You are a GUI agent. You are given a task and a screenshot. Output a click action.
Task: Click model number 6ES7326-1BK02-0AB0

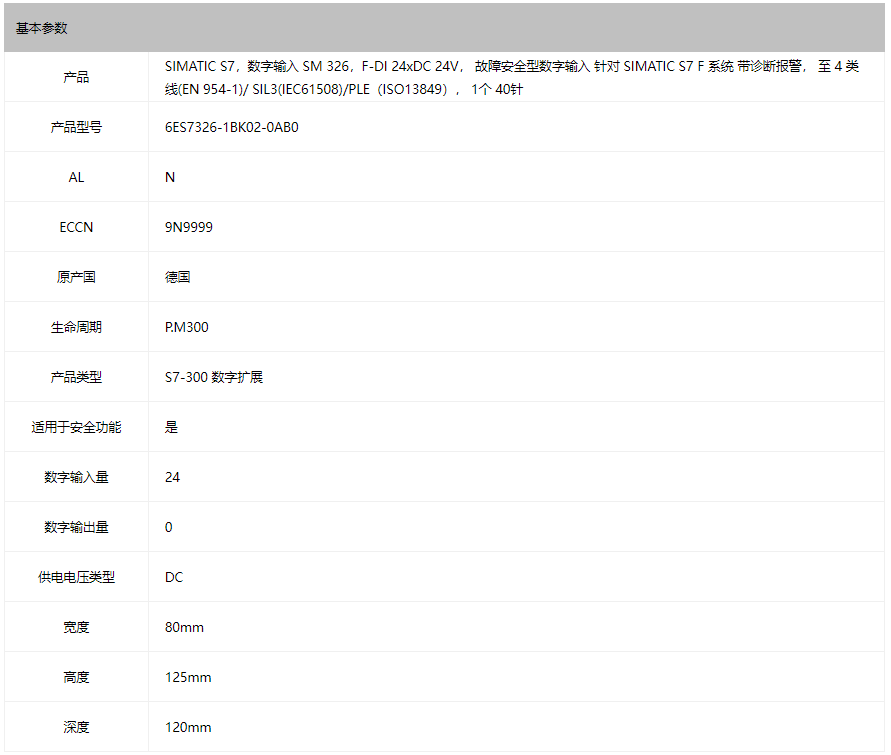click(x=231, y=127)
